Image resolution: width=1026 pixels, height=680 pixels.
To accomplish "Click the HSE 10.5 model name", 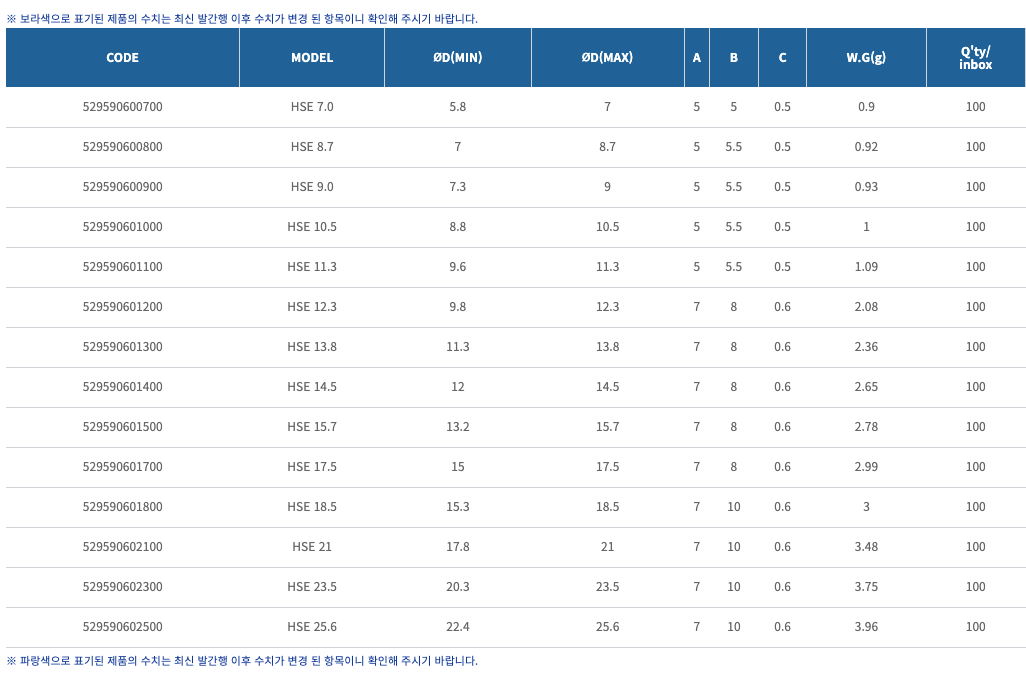I will [312, 227].
